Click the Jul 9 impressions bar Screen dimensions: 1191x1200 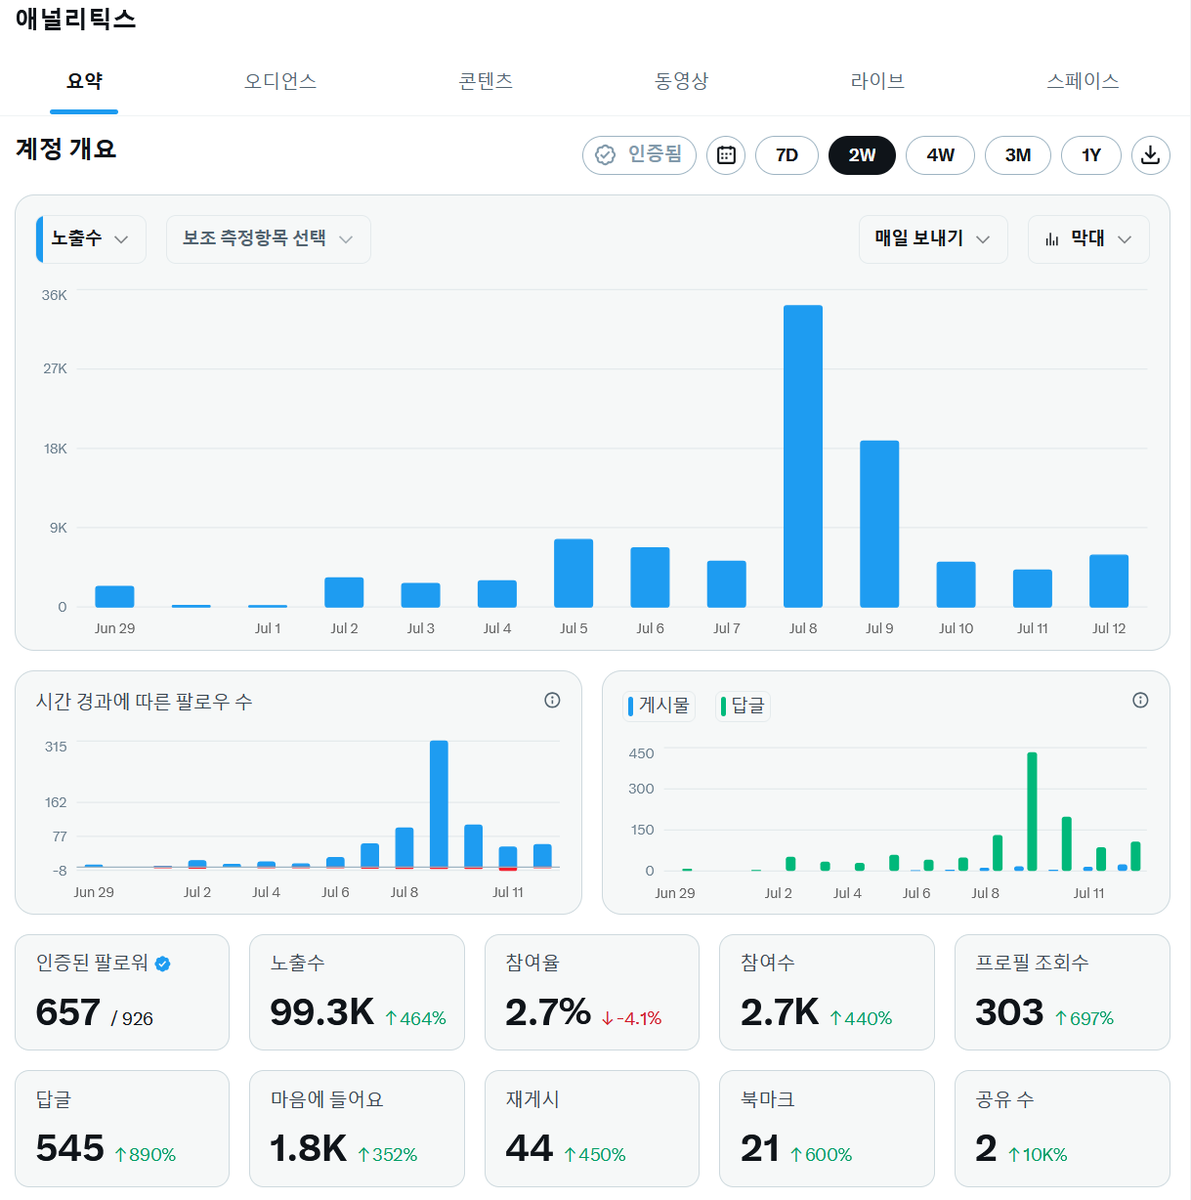tap(879, 524)
